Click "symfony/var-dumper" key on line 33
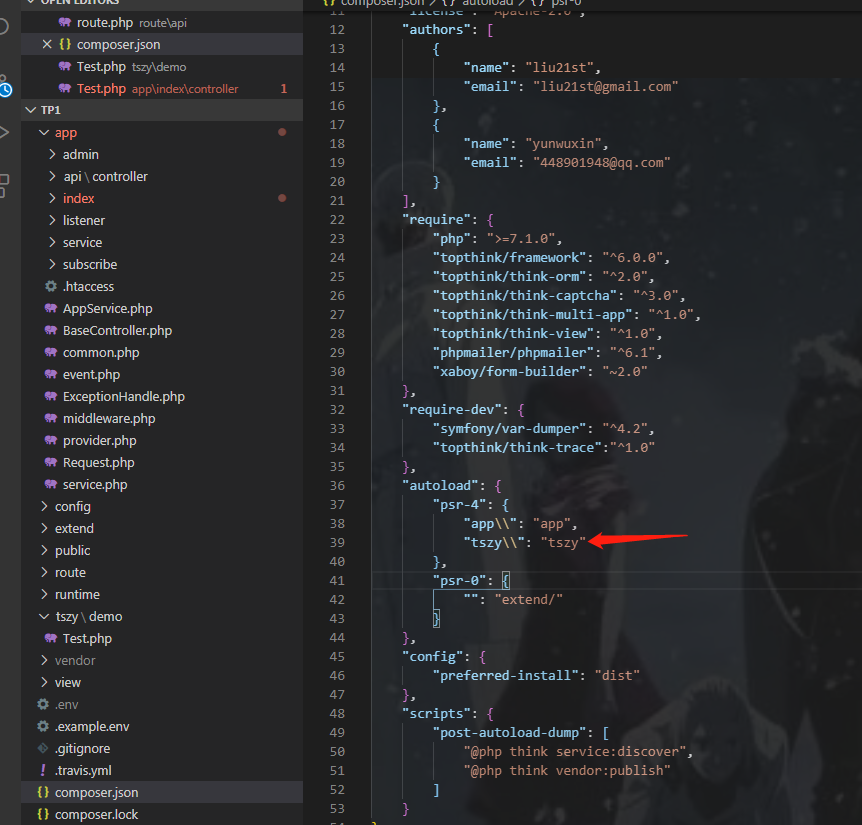This screenshot has width=862, height=825. click(509, 429)
